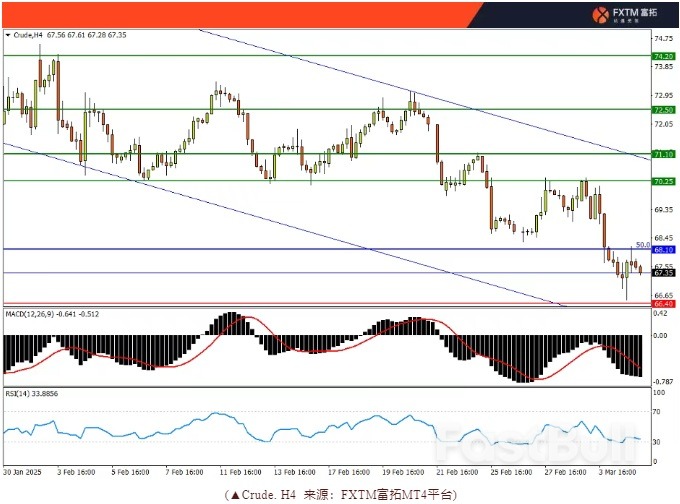Click the RSI(14) indicator label

pos(26,393)
